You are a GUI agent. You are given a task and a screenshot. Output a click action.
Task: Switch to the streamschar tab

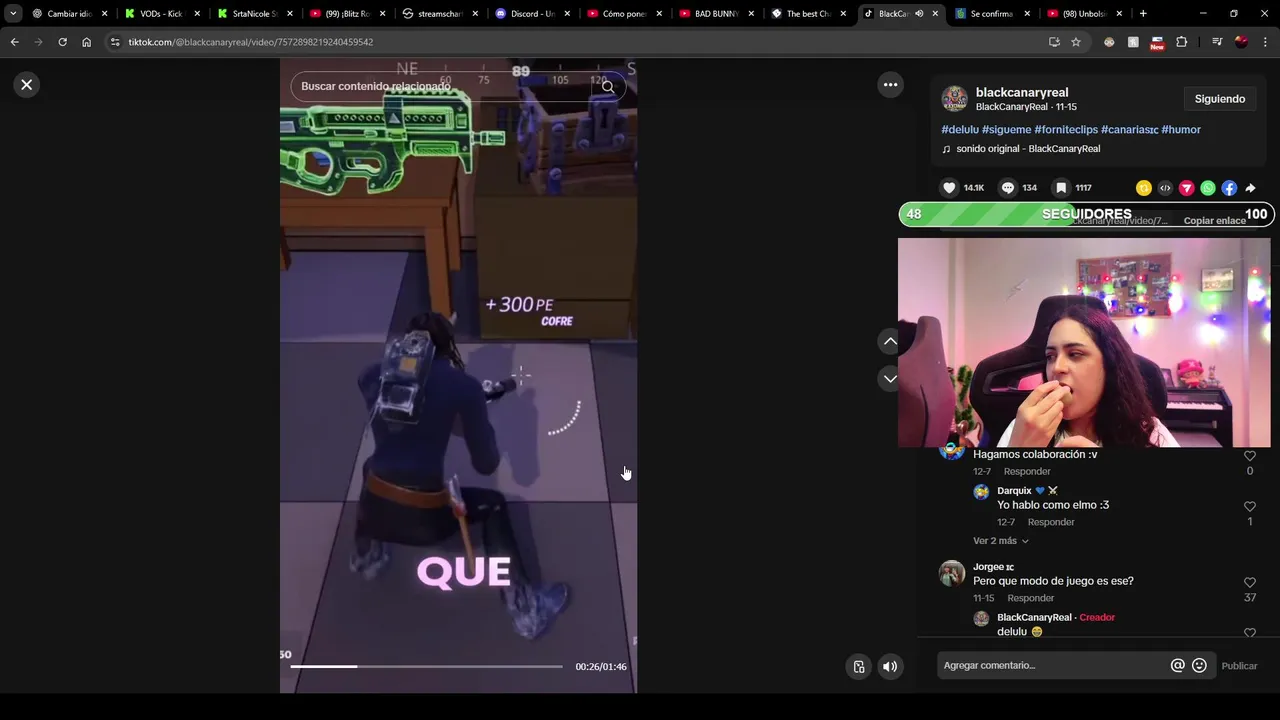coord(440,14)
